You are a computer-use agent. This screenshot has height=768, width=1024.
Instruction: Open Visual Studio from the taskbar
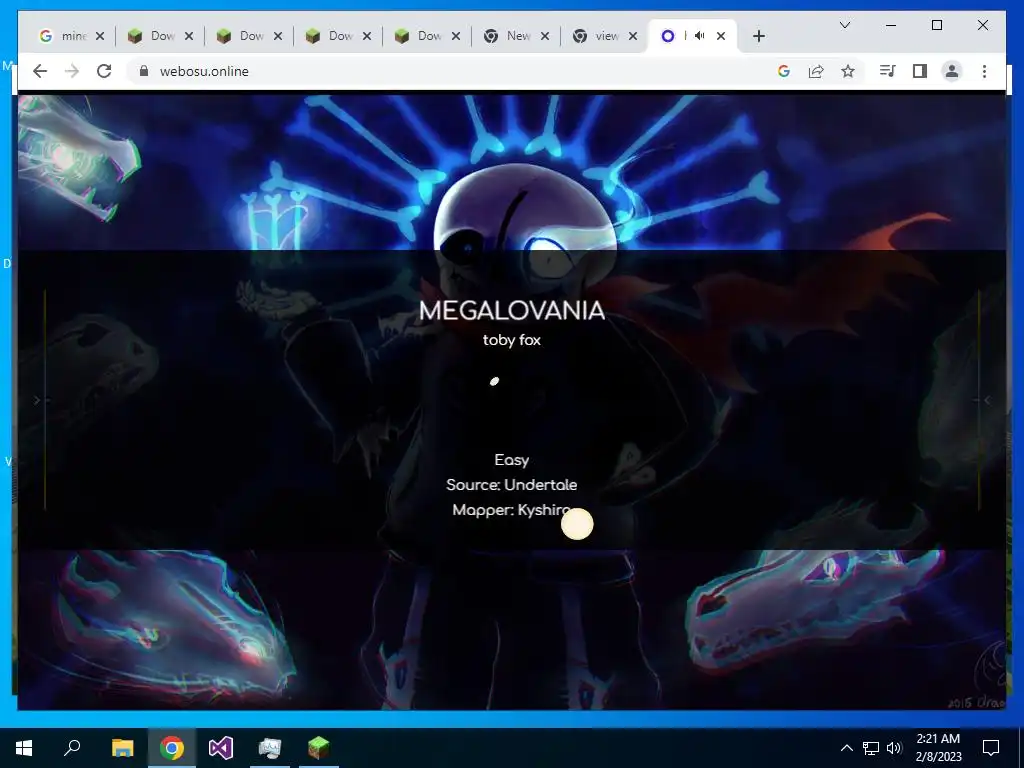(221, 748)
